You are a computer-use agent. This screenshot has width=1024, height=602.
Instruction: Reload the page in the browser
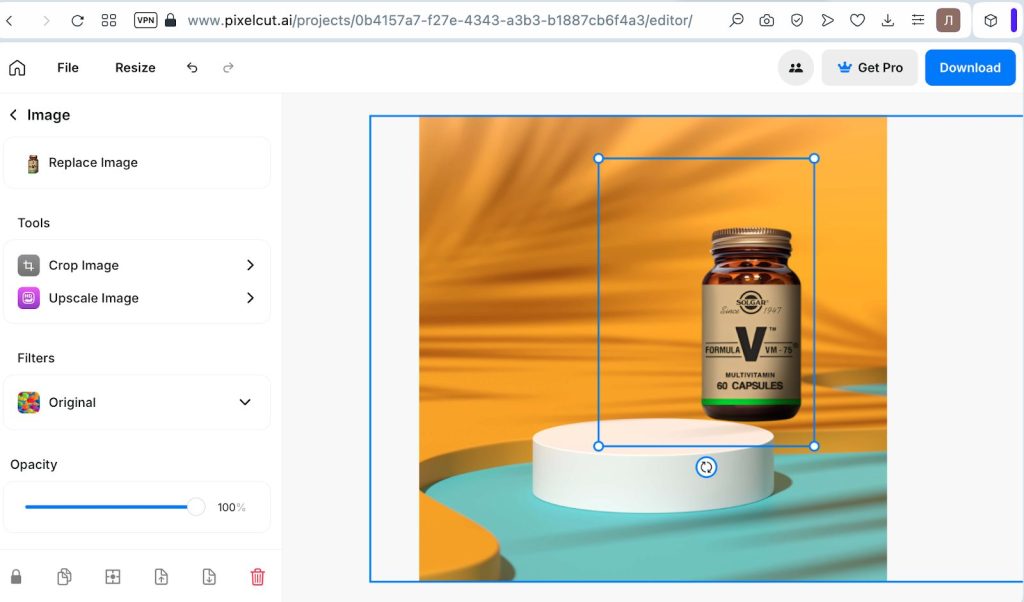click(77, 20)
